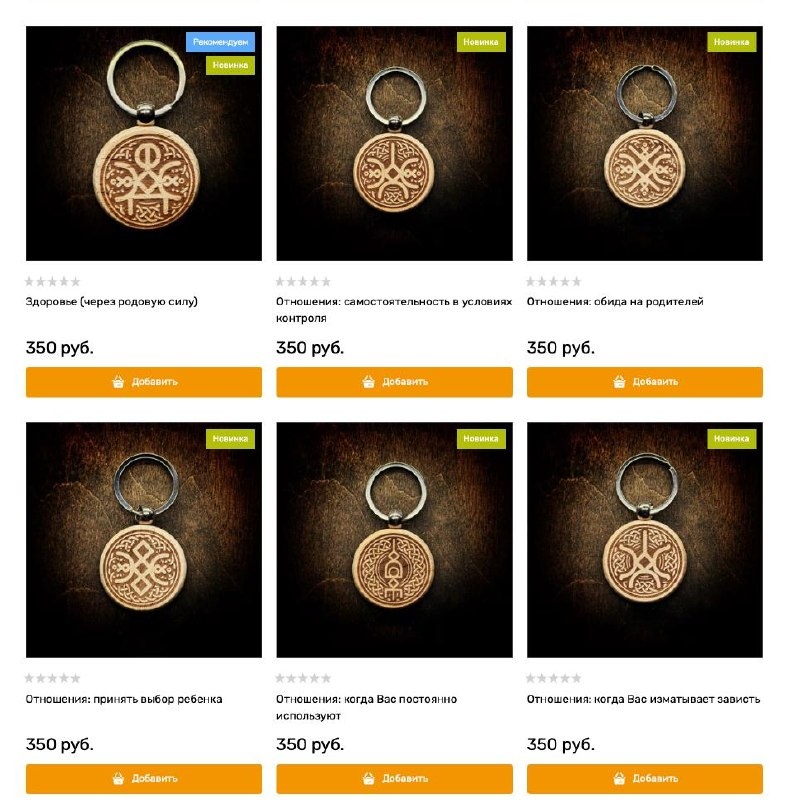View принять выбор ребенка keychain image

[144, 540]
